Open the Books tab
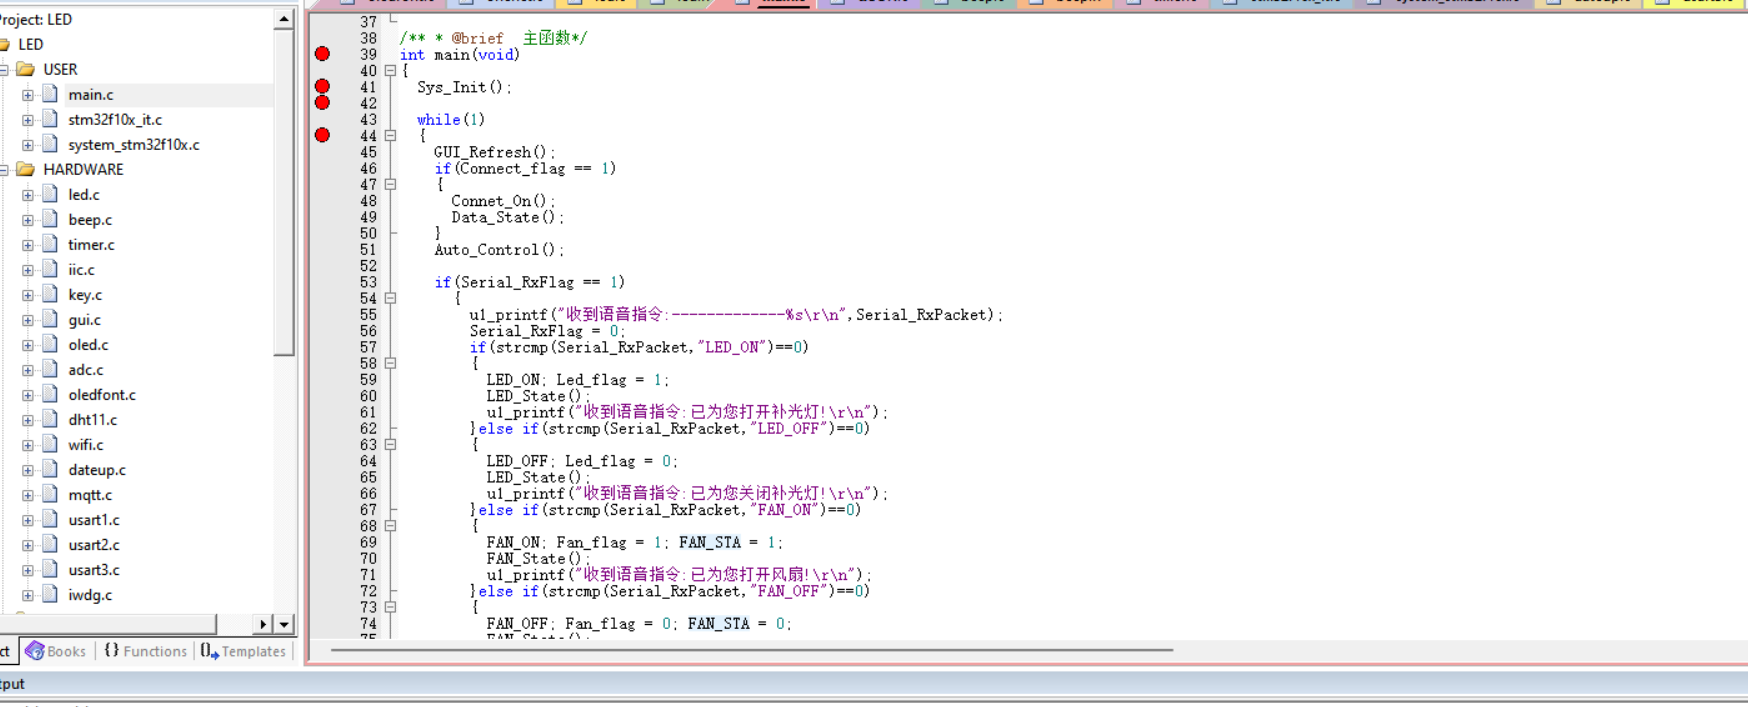Screen dimensions: 1748x707 pos(56,651)
